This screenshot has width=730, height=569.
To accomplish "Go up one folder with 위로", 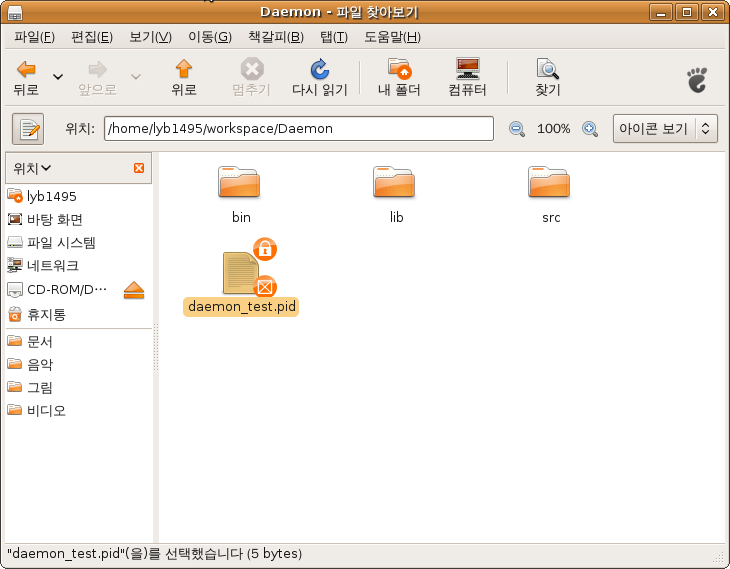I will (184, 77).
